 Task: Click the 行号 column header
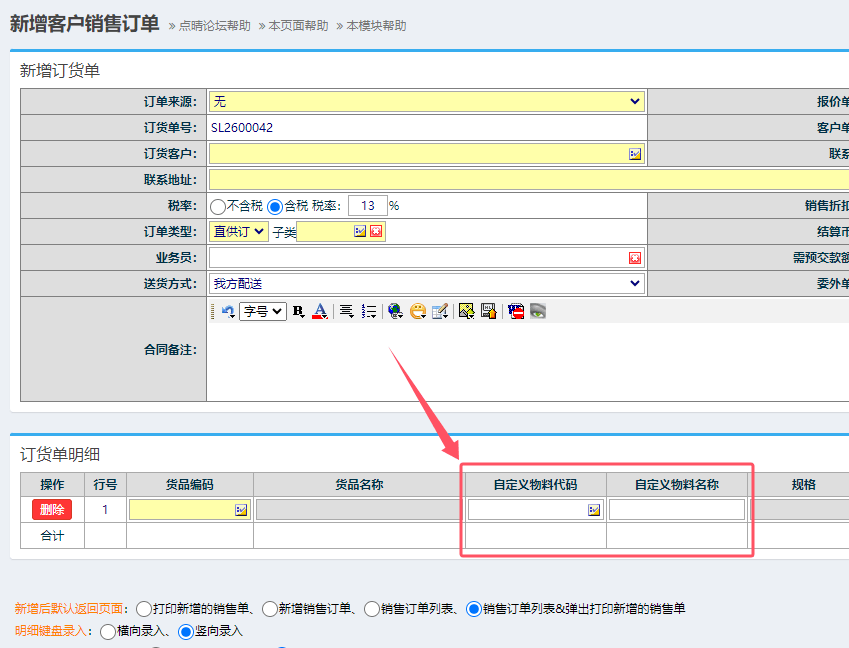click(105, 485)
